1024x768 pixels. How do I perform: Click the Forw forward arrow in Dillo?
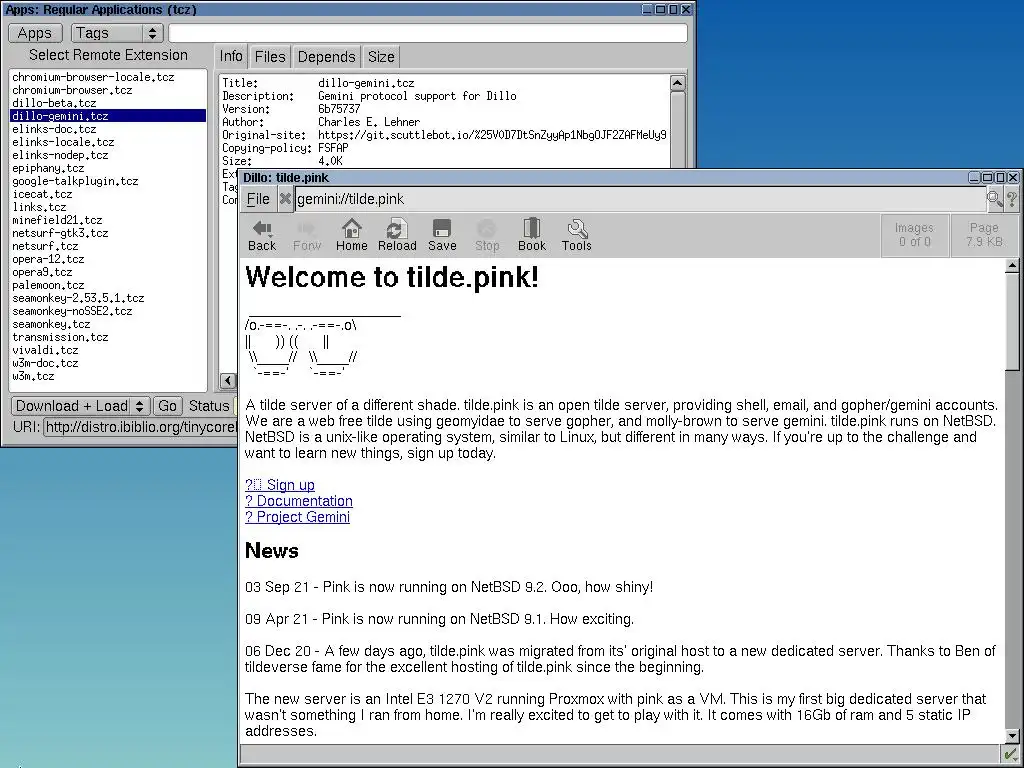[x=307, y=235]
